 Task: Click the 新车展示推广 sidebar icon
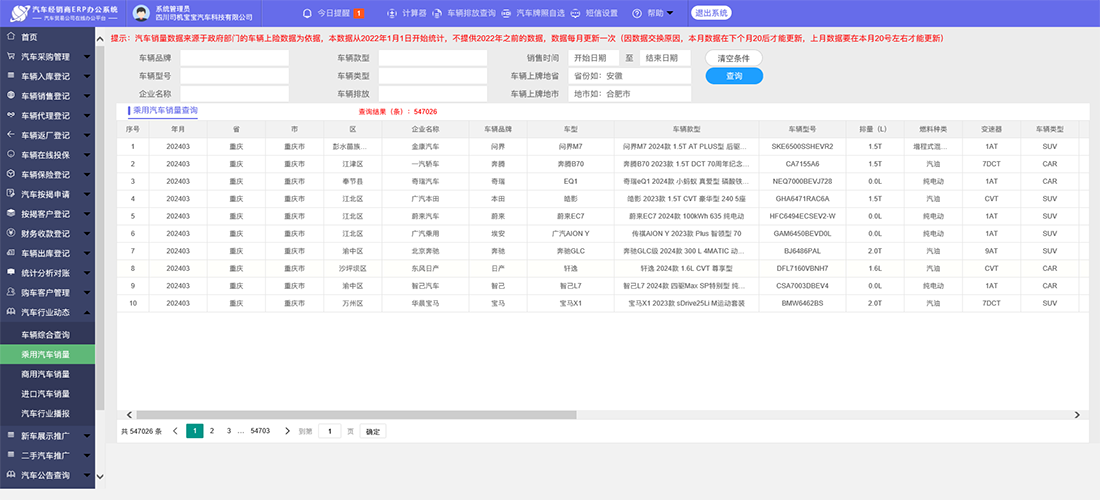click(x=11, y=435)
